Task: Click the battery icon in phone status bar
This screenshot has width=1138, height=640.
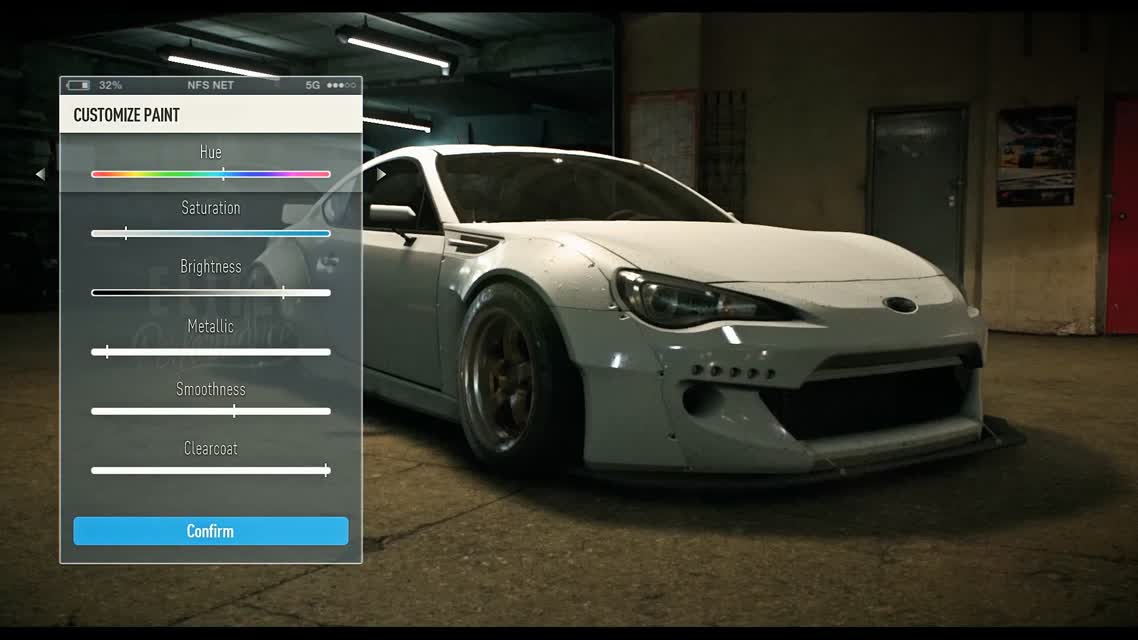Action: pos(78,85)
